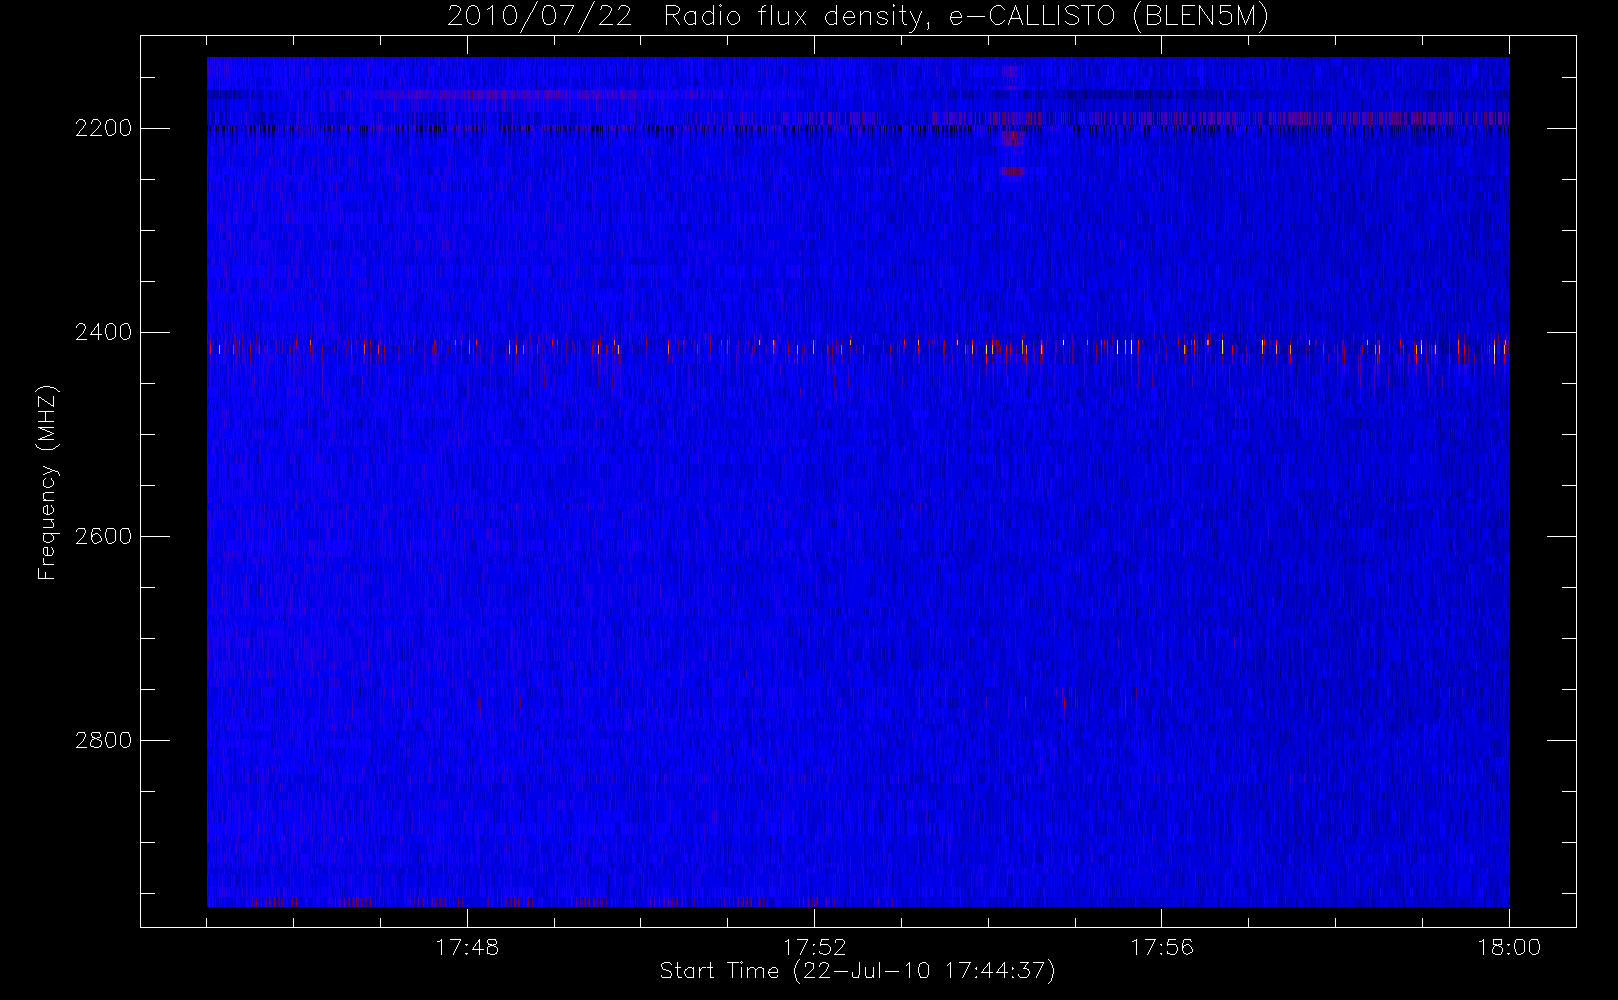Select the 2200 frequency tick label

104,128
